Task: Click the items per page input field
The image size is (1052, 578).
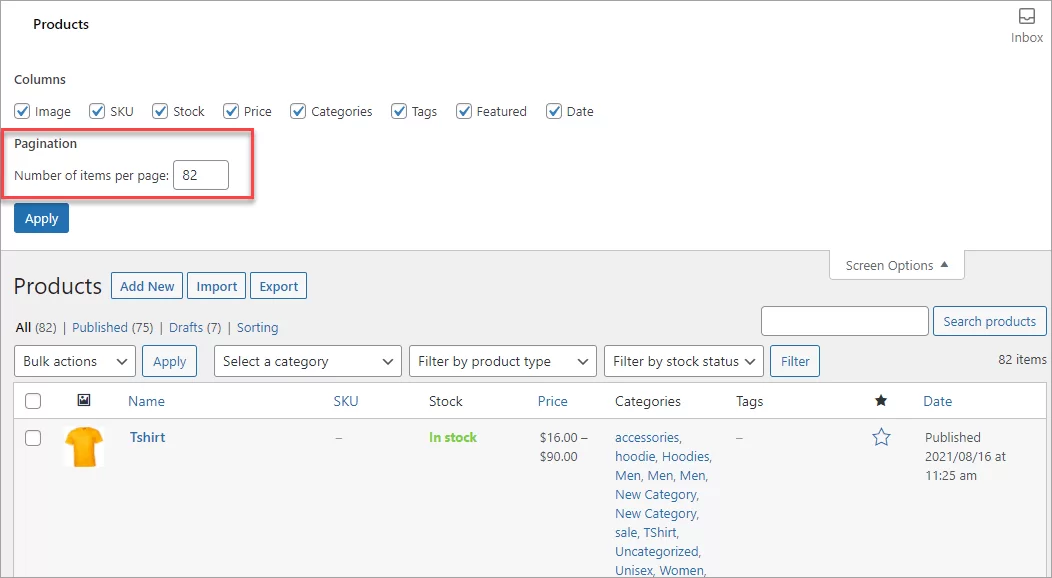Action: [x=201, y=174]
